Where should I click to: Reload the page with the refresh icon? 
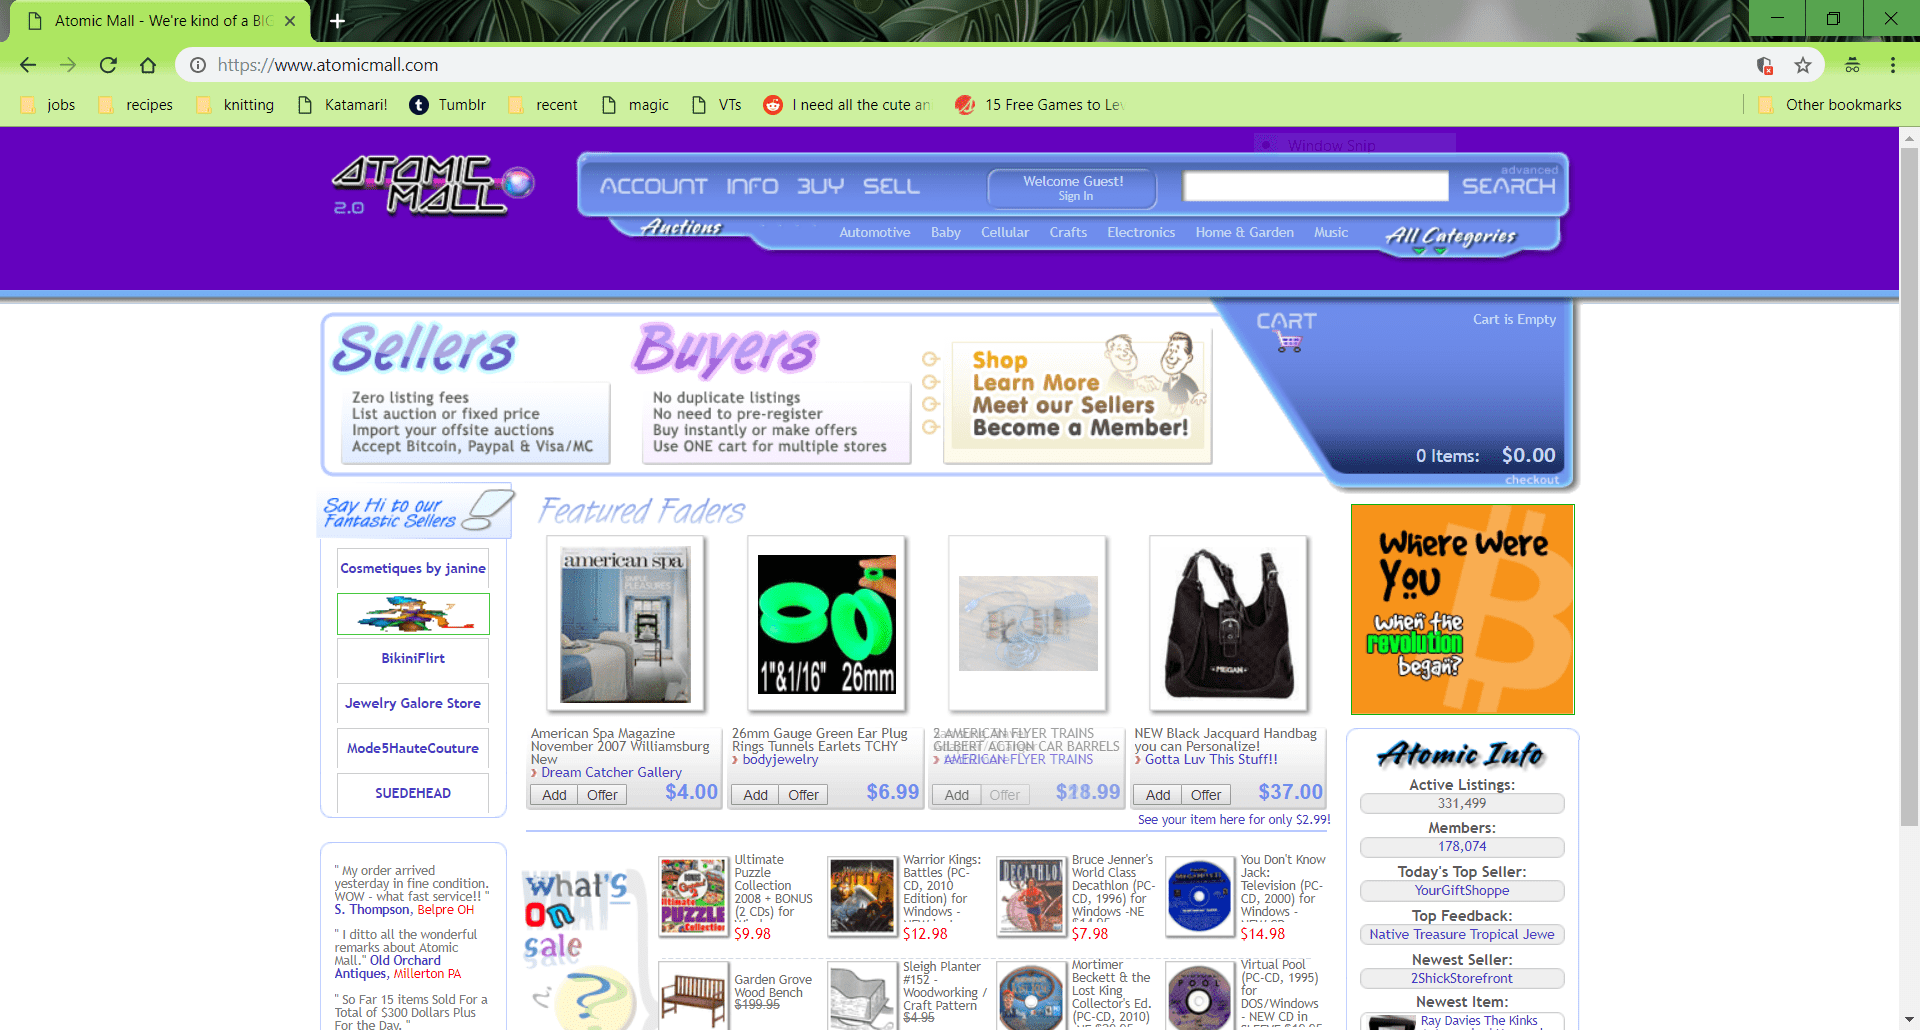click(x=108, y=65)
